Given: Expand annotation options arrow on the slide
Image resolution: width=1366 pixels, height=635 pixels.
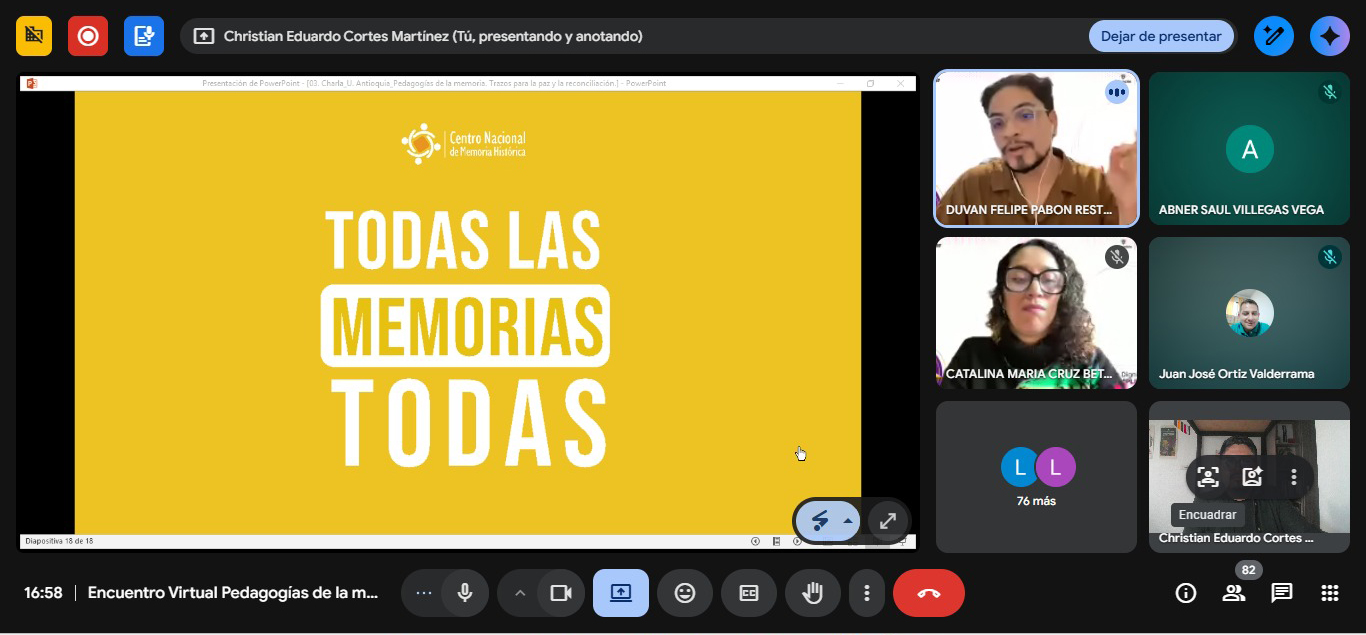Looking at the screenshot, I should (848, 521).
